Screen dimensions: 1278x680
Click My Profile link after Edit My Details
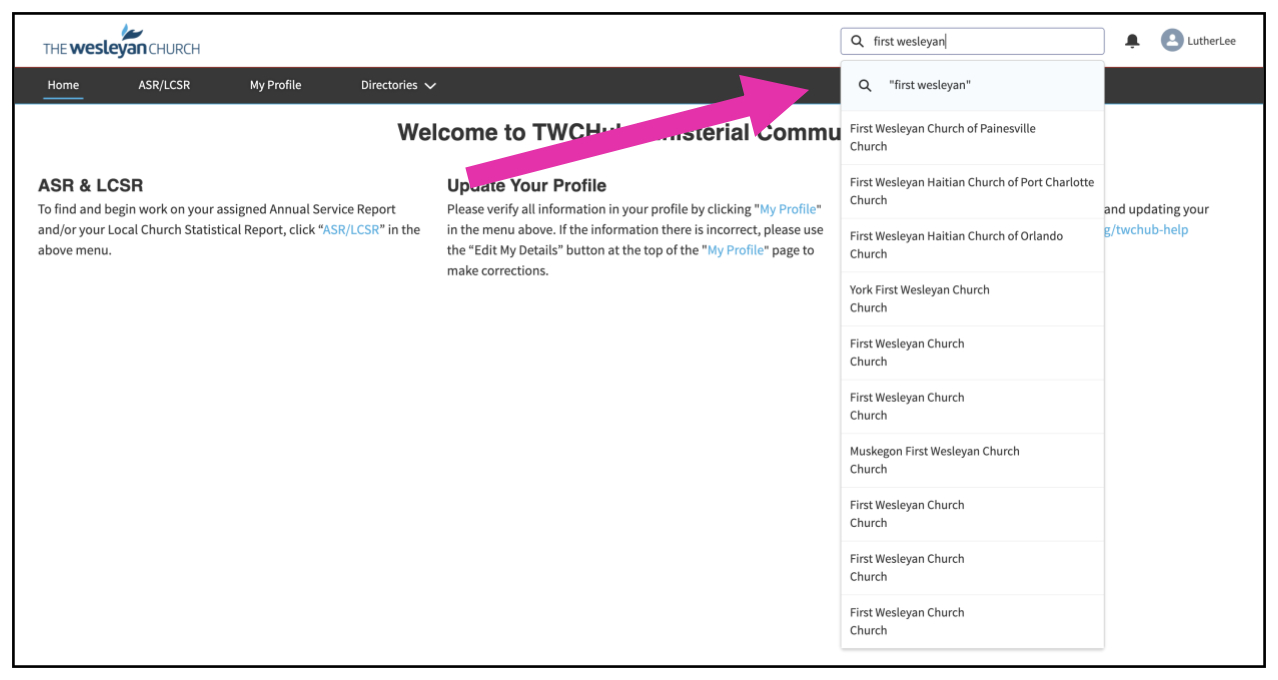click(x=736, y=250)
